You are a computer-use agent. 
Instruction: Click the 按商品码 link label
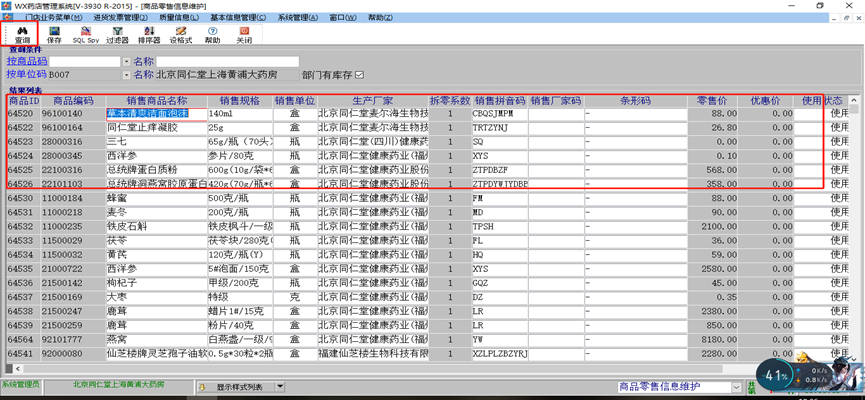(27, 61)
